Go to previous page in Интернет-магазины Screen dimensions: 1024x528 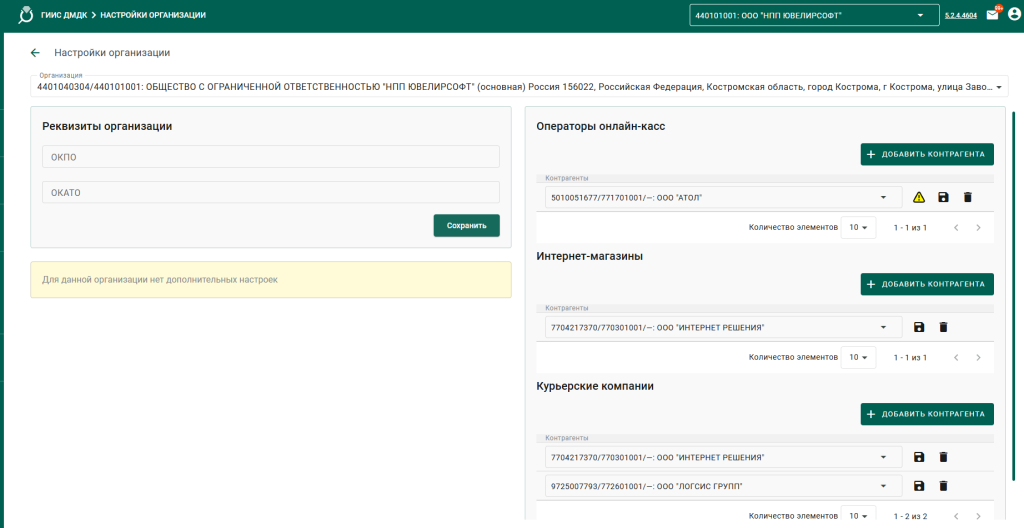click(956, 357)
